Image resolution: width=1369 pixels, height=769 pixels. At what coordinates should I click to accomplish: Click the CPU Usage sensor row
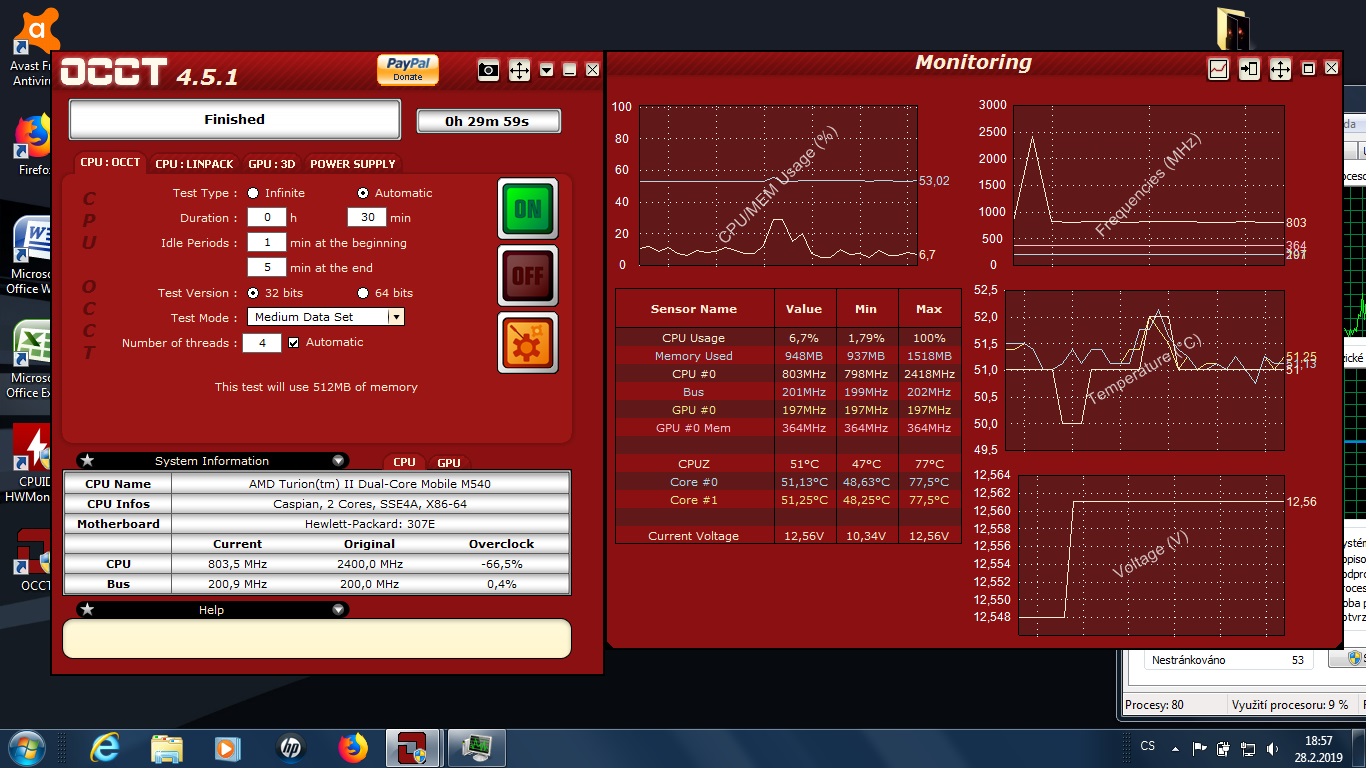pos(787,338)
